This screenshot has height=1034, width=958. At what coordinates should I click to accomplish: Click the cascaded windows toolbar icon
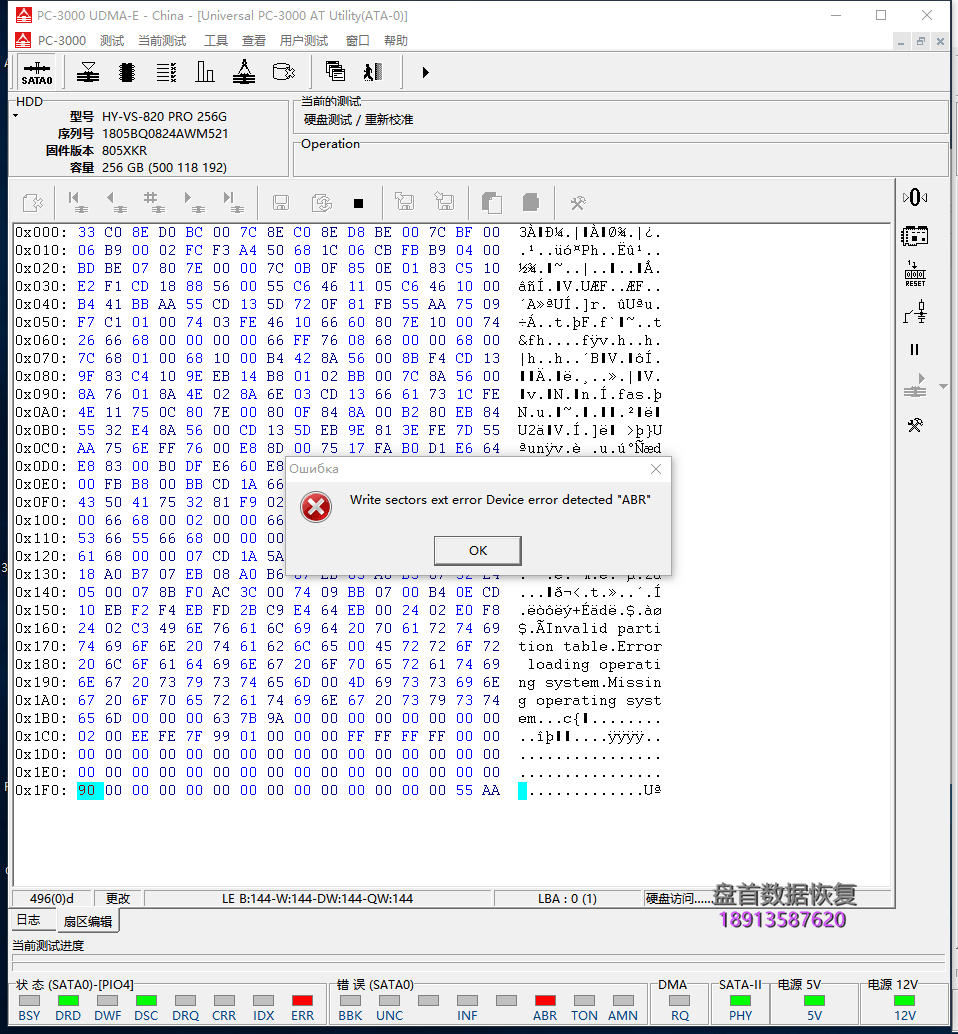coord(335,72)
